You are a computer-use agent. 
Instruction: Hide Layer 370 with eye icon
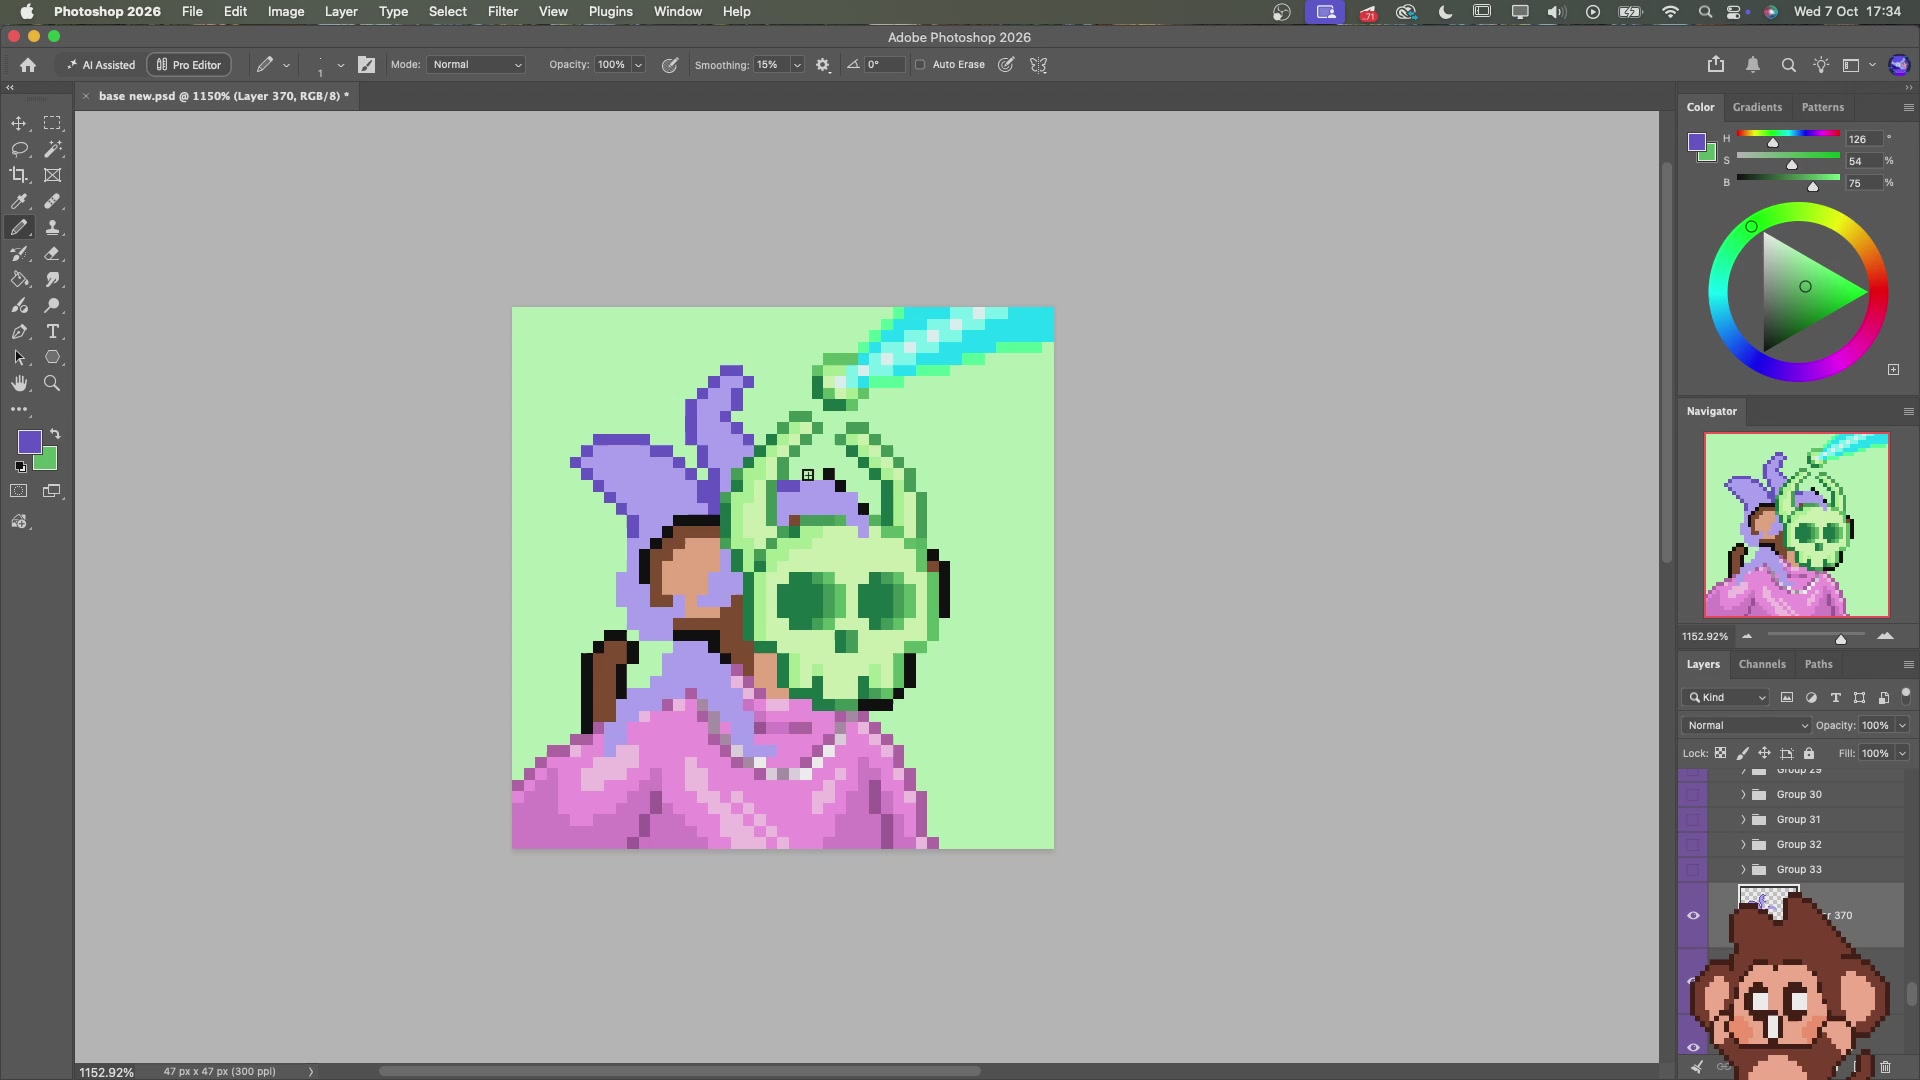1693,915
